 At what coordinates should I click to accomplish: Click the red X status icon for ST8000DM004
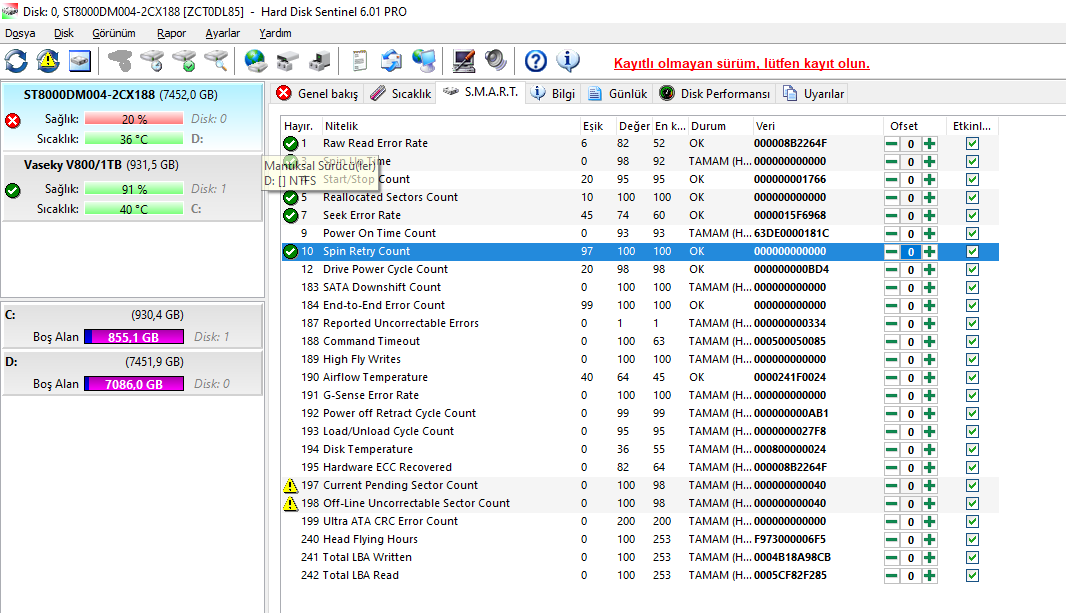pyautogui.click(x=13, y=121)
